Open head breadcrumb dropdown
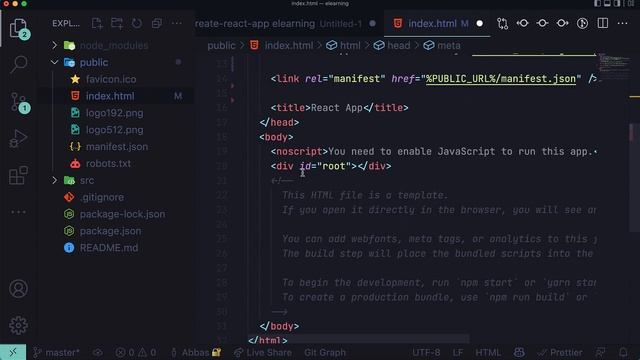Image resolution: width=640 pixels, height=360 pixels. point(392,45)
